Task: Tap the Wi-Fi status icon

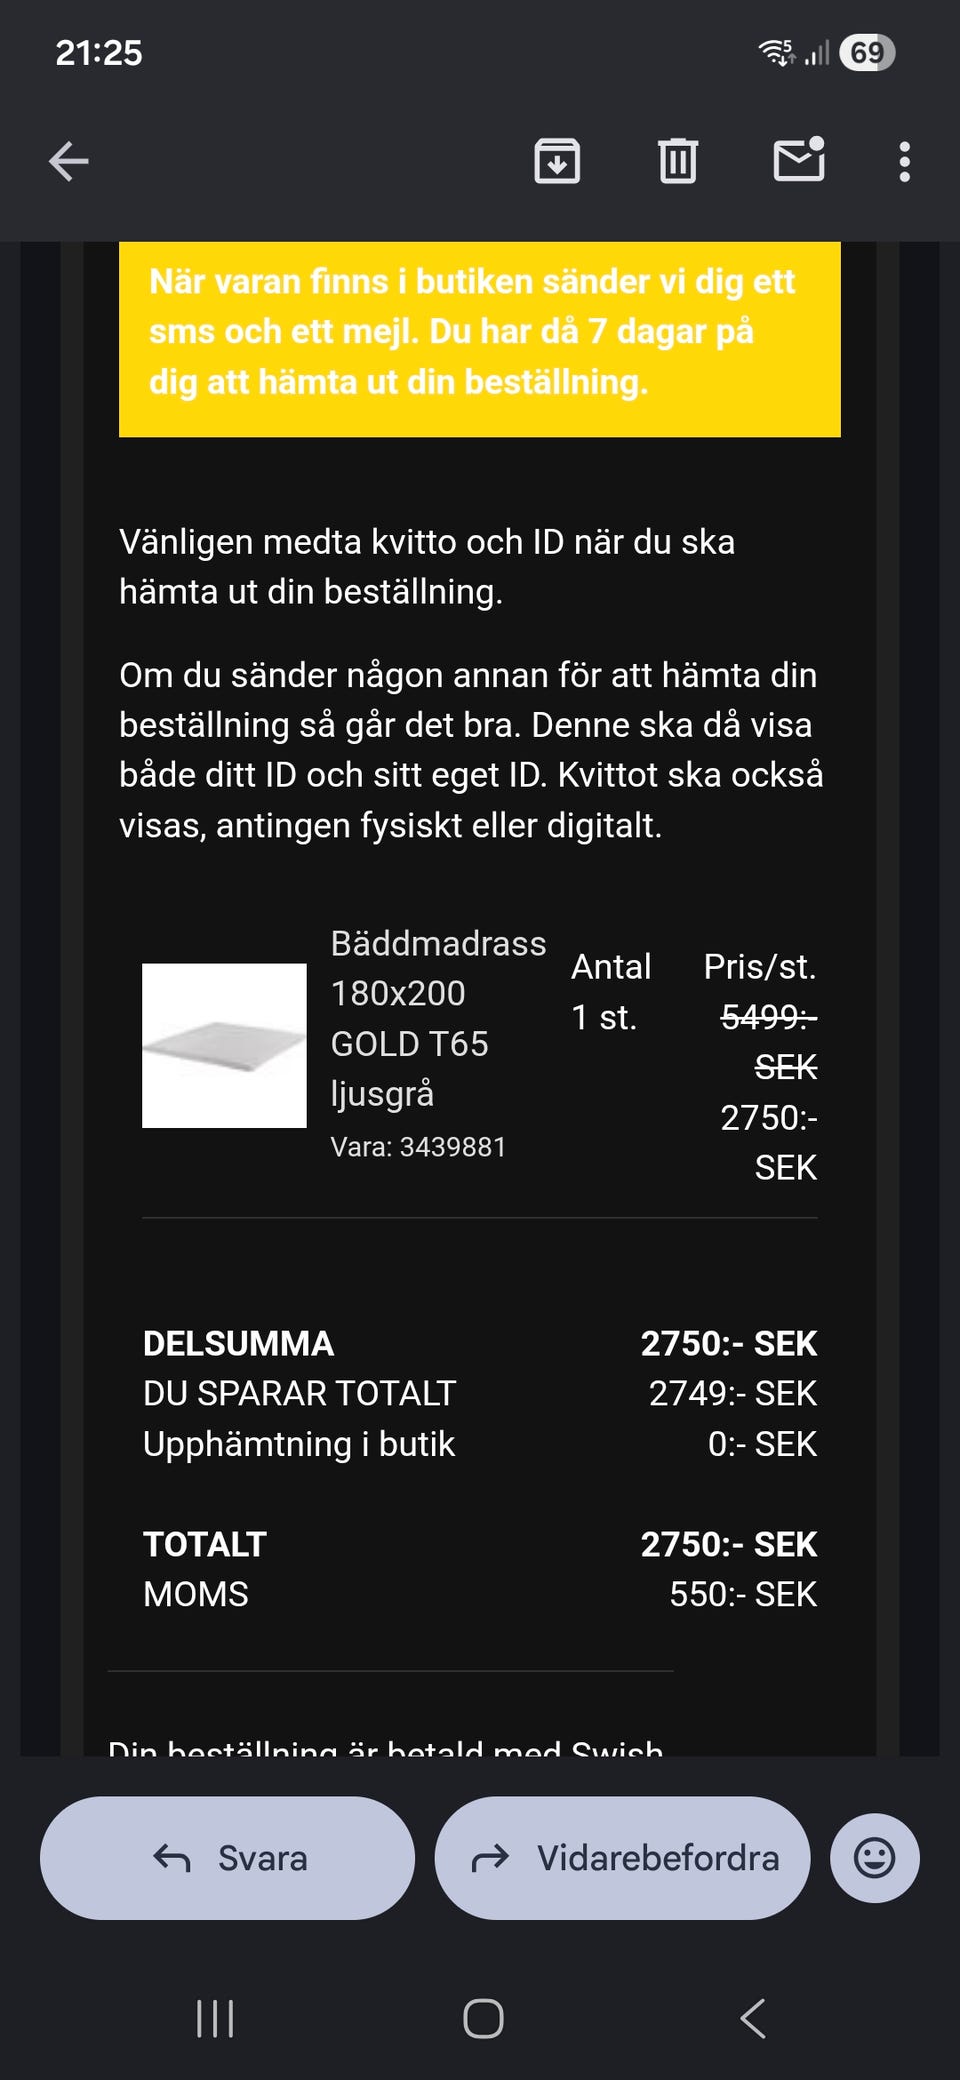Action: point(777,52)
